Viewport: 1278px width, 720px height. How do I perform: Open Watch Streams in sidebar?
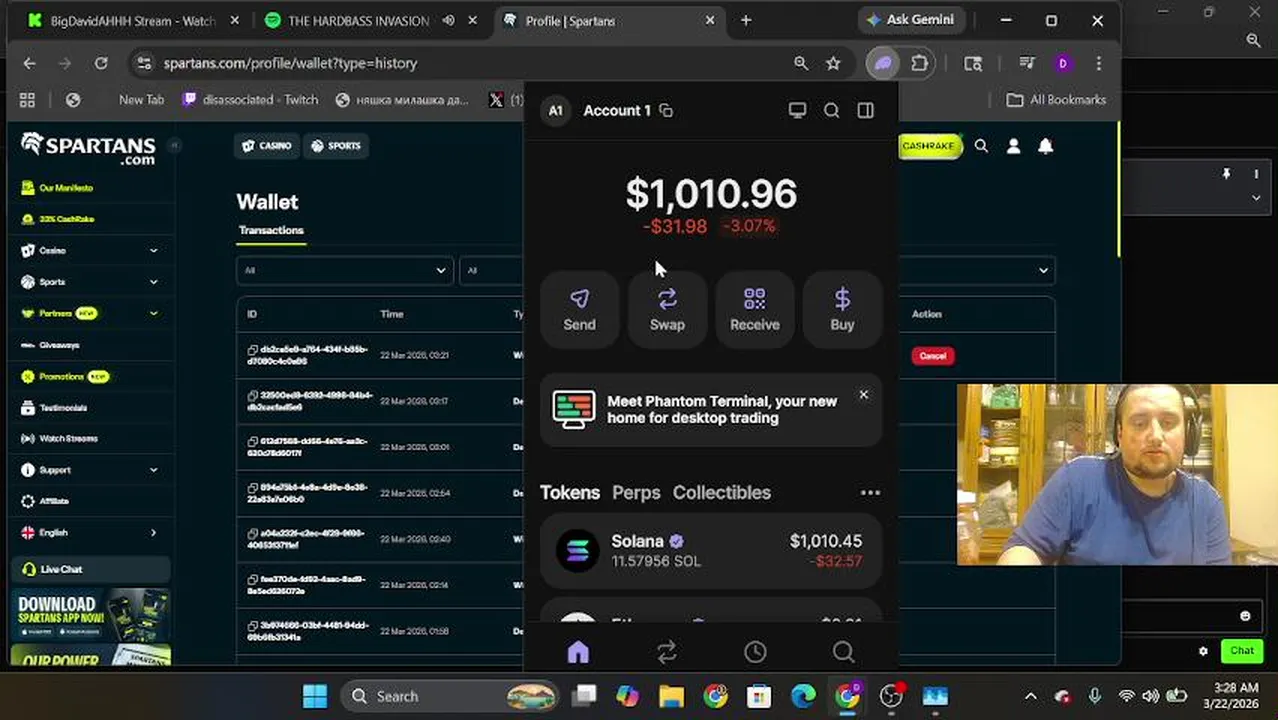(68, 439)
